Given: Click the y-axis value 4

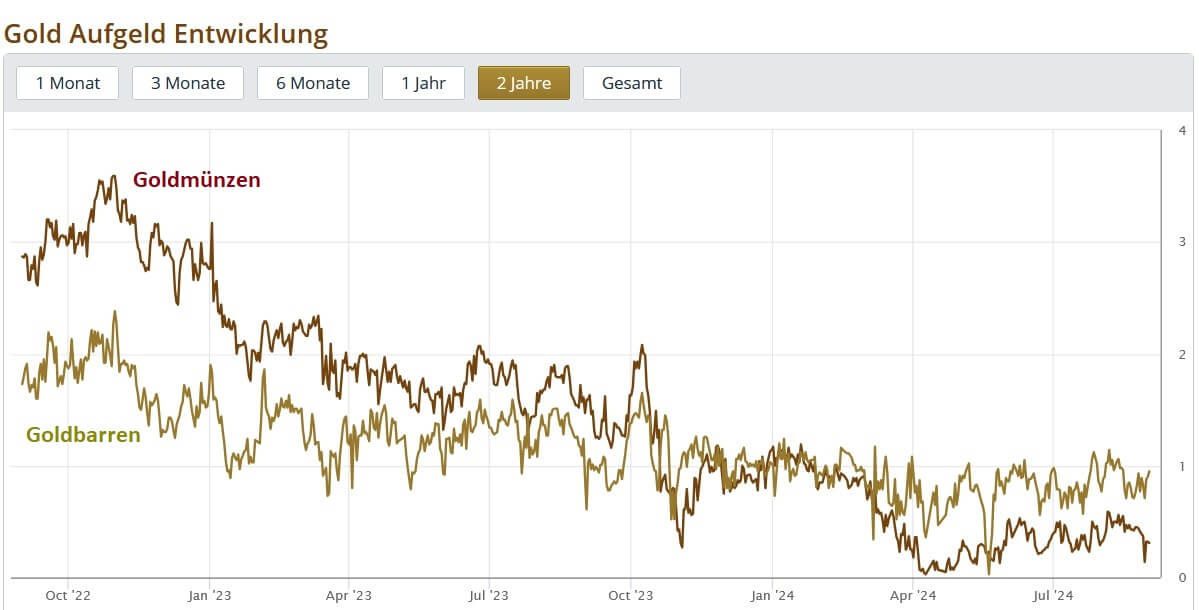Looking at the screenshot, I should click(x=1183, y=131).
